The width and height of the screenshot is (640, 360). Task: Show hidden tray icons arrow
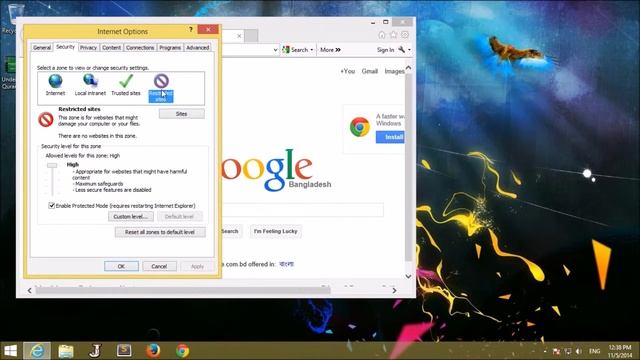545,351
